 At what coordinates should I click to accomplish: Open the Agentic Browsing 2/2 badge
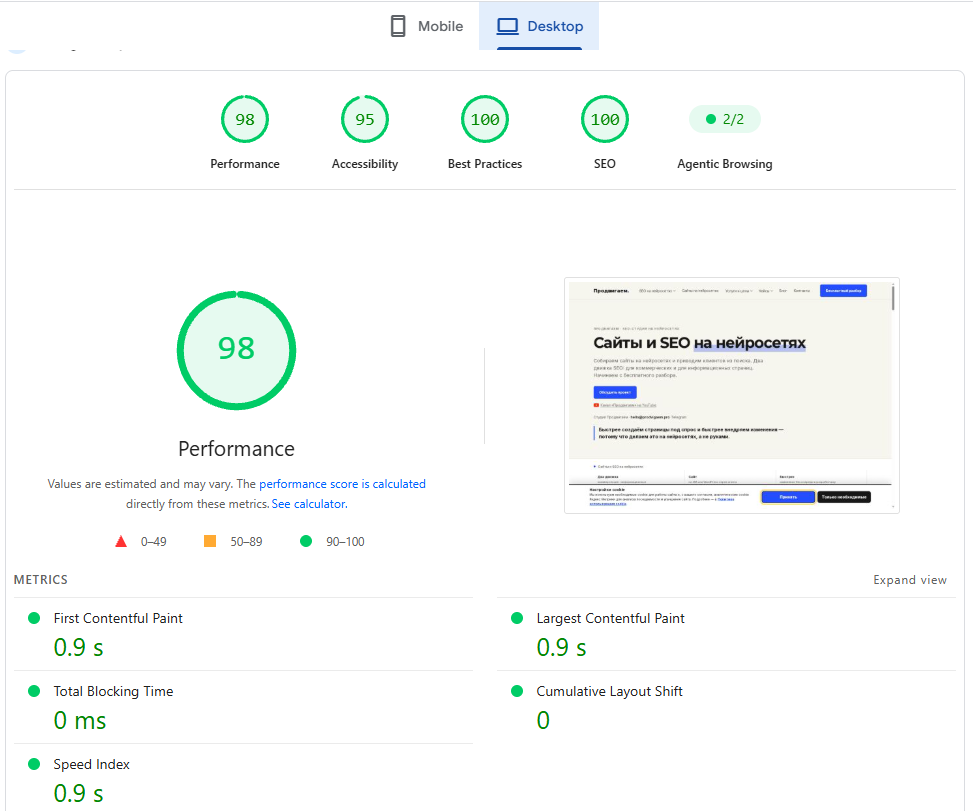pos(725,119)
